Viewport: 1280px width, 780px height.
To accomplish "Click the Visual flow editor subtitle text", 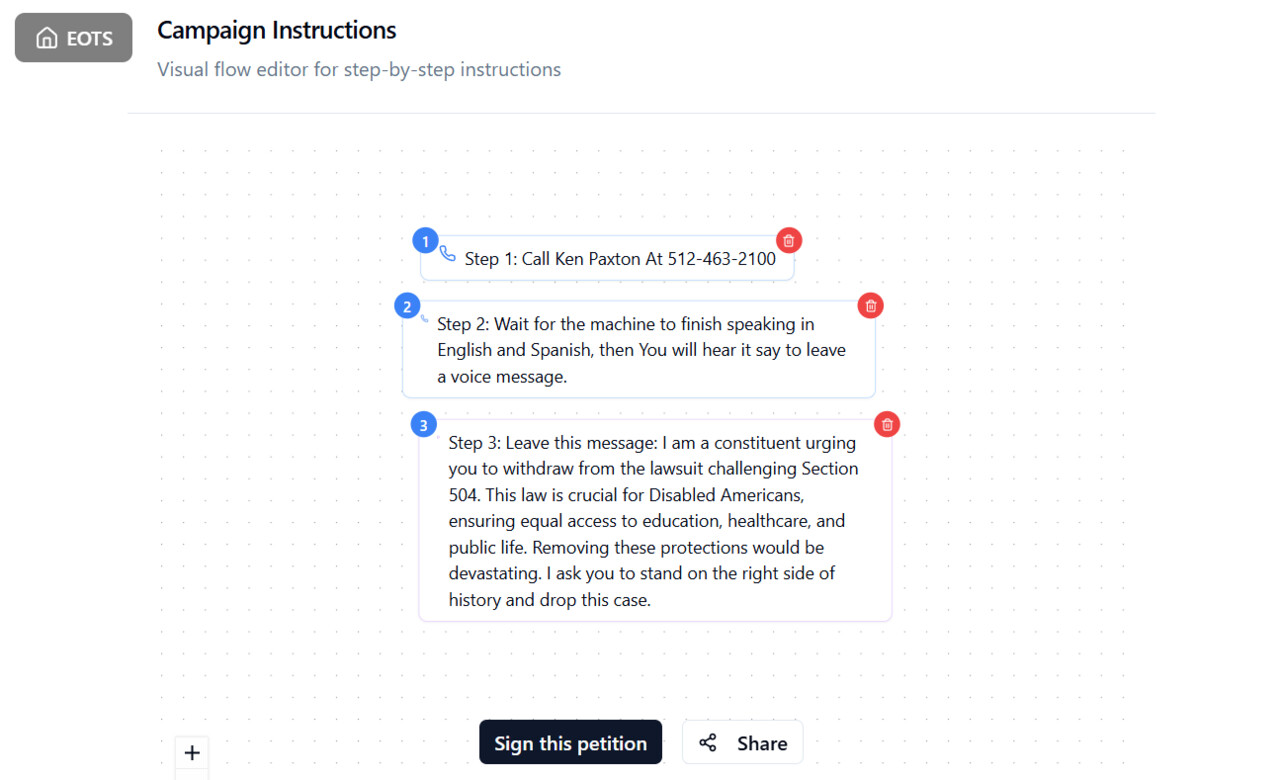I will click(359, 69).
